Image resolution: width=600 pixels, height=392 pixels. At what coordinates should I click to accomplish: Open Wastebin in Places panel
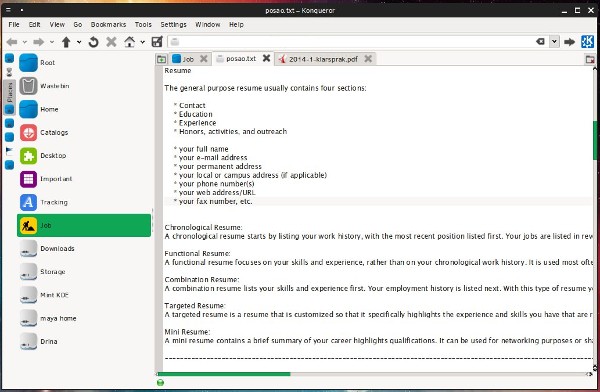84,86
